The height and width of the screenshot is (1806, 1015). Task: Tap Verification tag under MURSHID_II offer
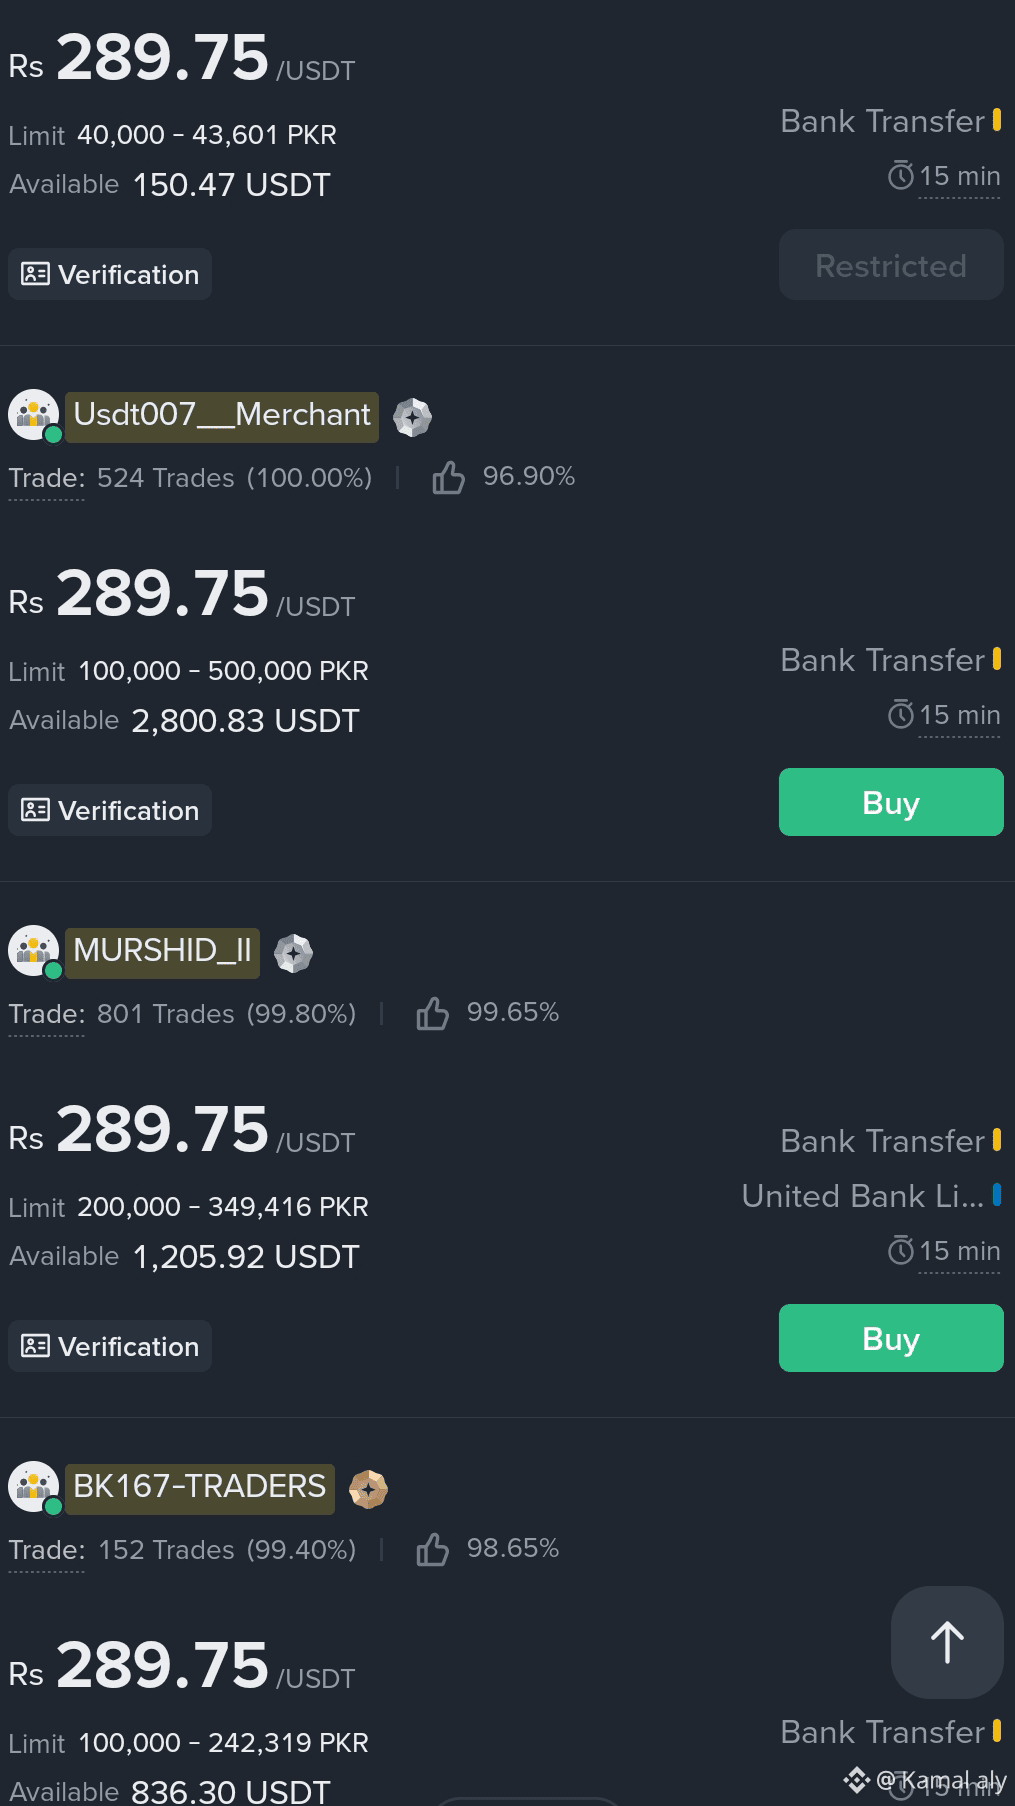(110, 1346)
